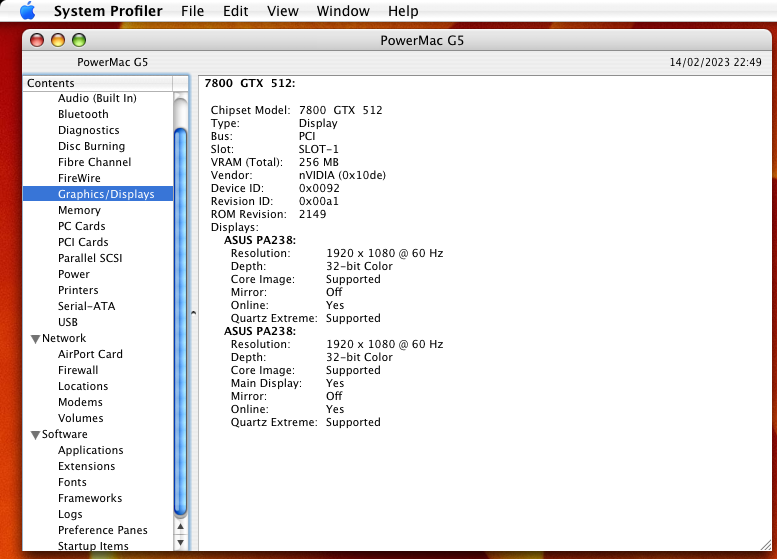Select Power in the Contents list

[74, 274]
